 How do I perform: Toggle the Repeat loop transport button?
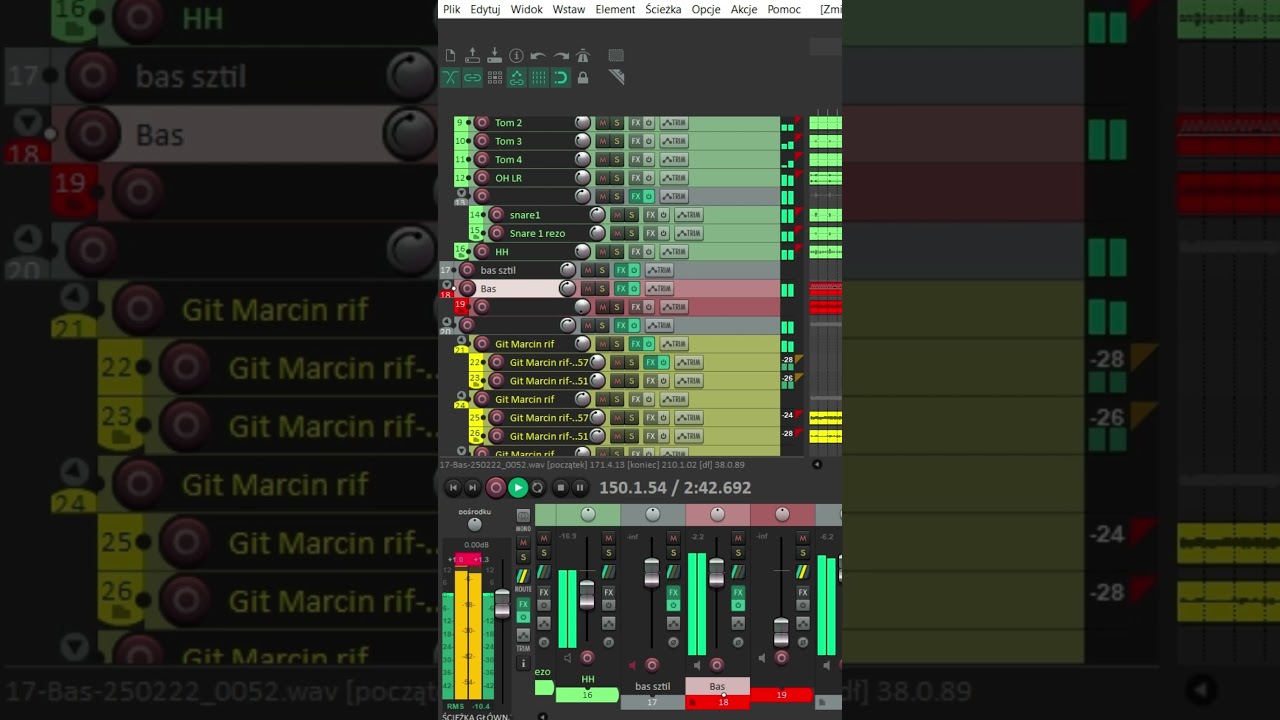538,488
